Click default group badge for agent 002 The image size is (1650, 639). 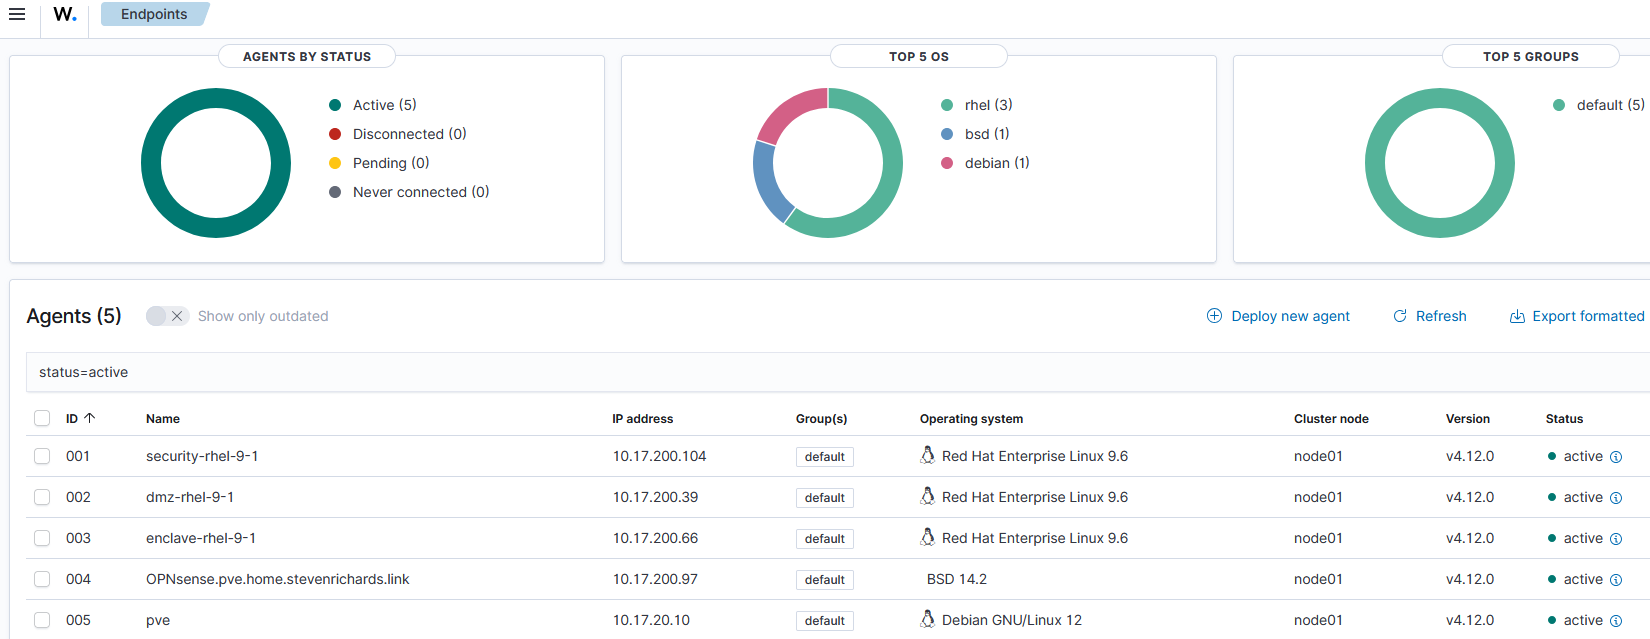pyautogui.click(x=825, y=498)
